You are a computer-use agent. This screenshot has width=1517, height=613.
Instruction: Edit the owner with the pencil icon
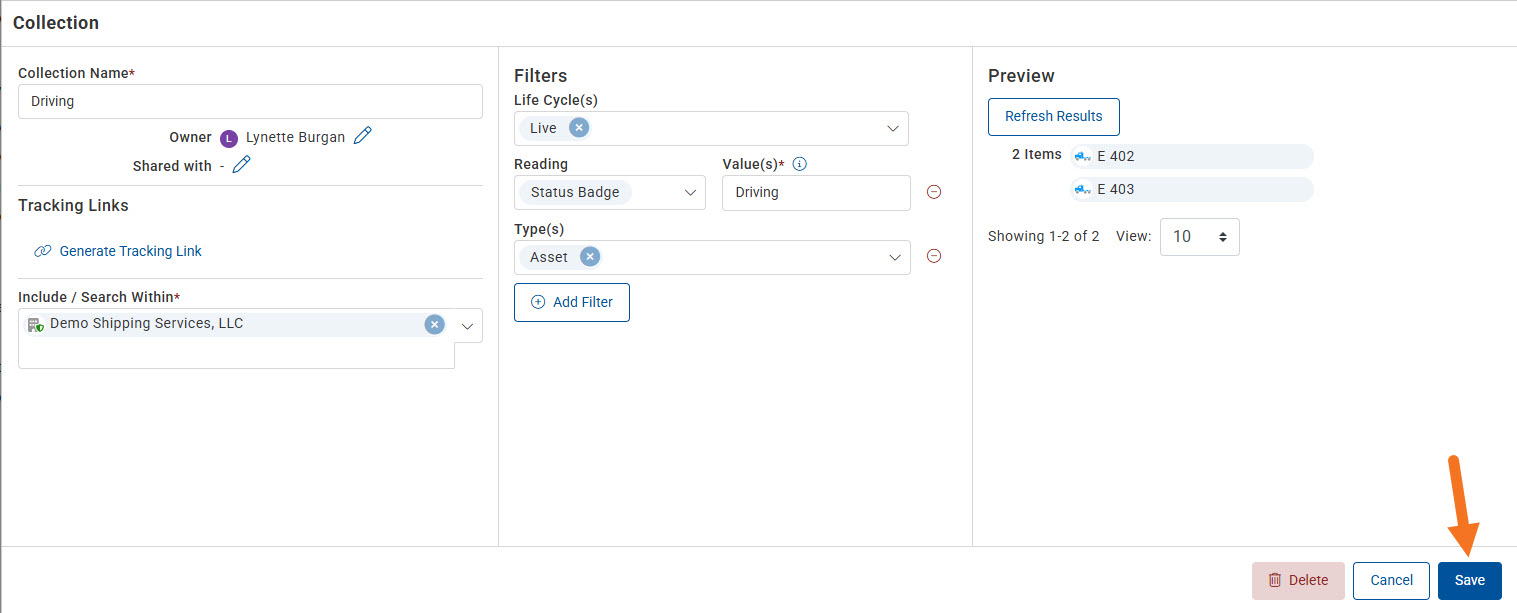[x=363, y=136]
